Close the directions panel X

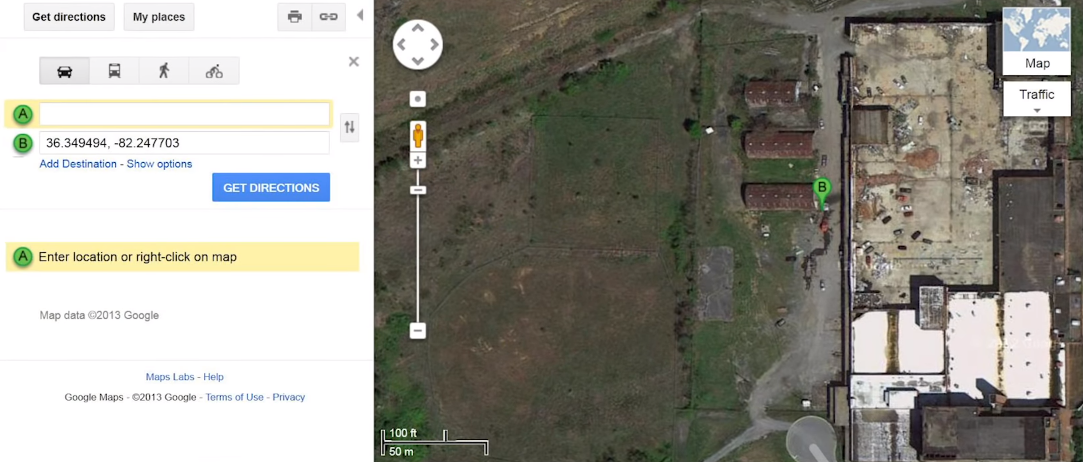coord(354,61)
